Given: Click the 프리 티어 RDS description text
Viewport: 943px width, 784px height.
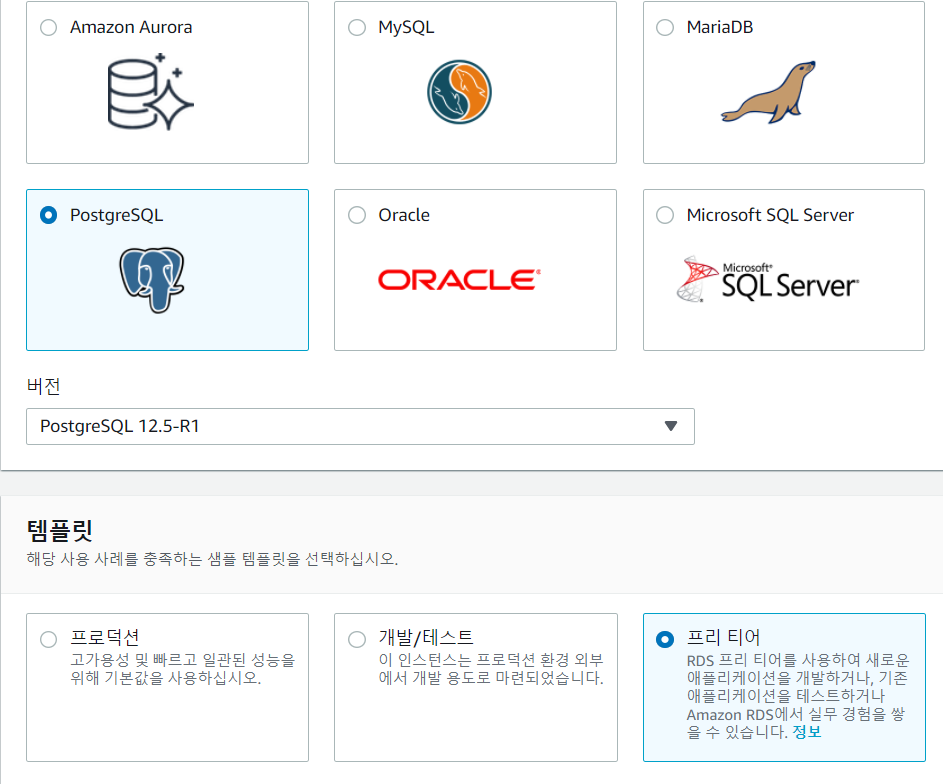Looking at the screenshot, I should pyautogui.click(x=798, y=696).
